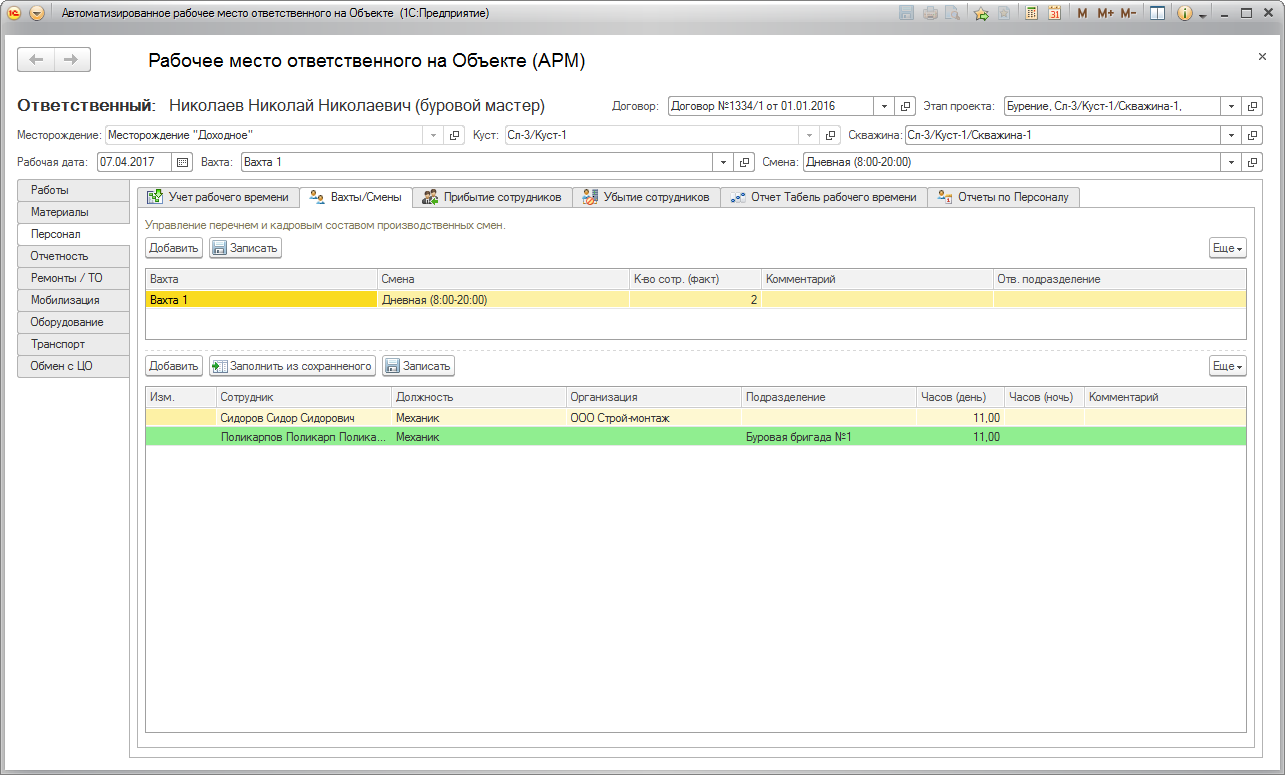Click the add to favorites star icon

[x=981, y=14]
